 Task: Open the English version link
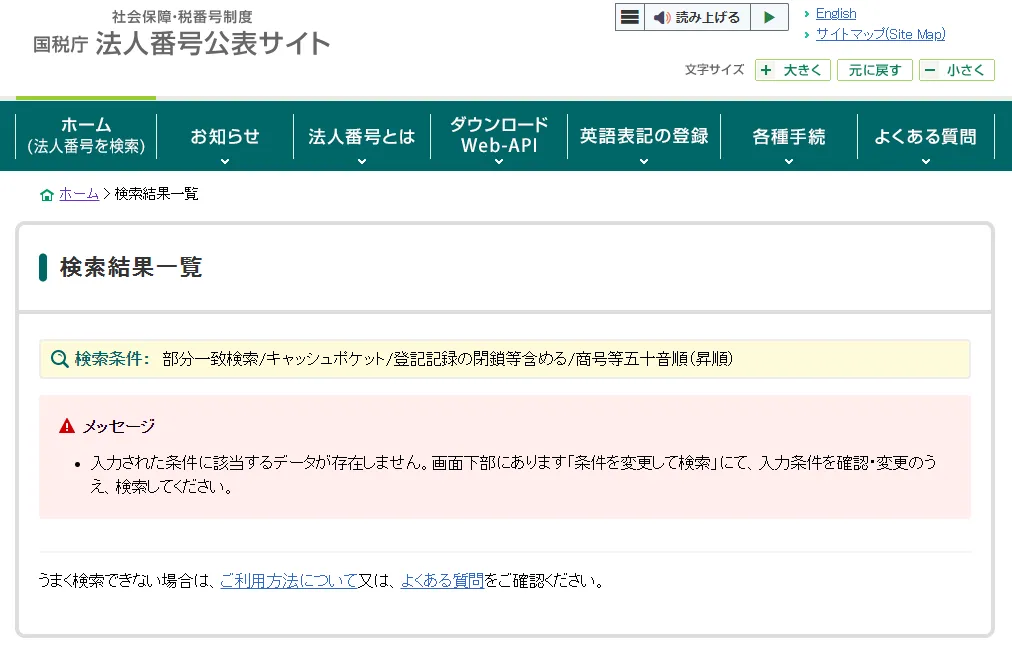point(836,14)
